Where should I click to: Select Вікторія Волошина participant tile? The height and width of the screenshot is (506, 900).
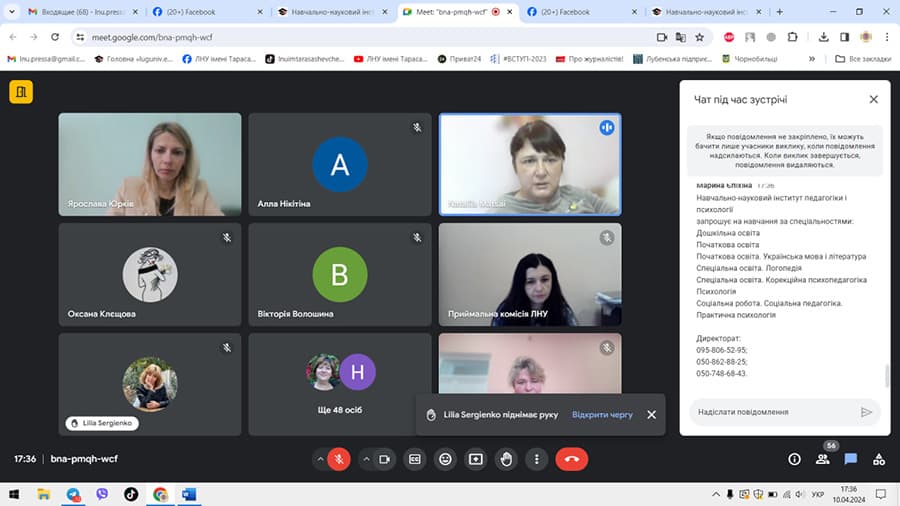coord(340,274)
